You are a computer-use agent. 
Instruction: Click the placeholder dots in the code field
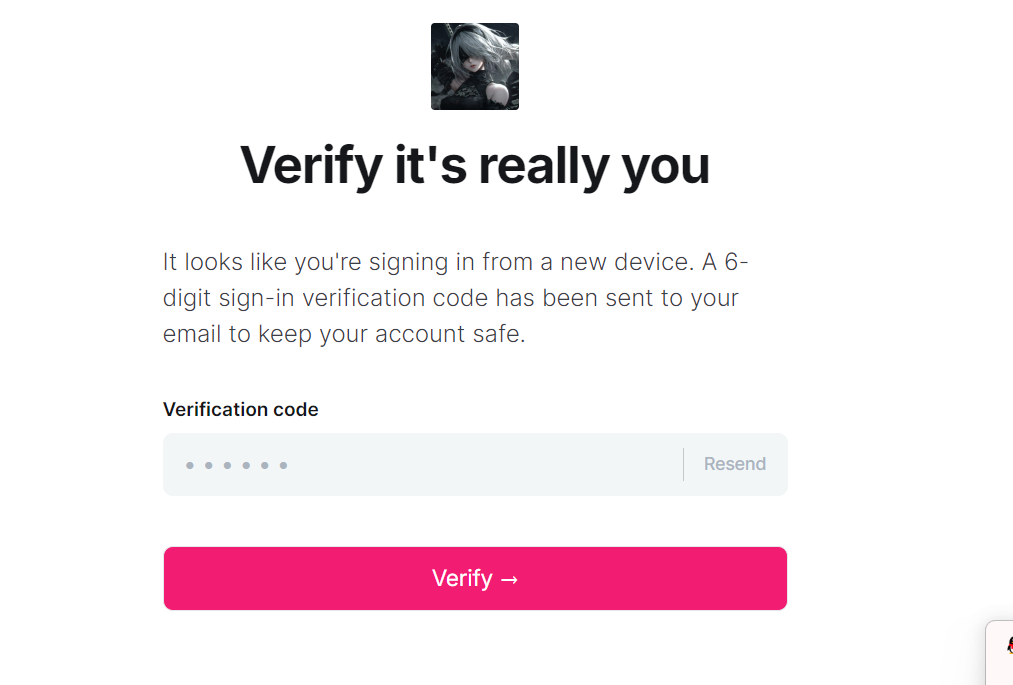click(x=236, y=465)
